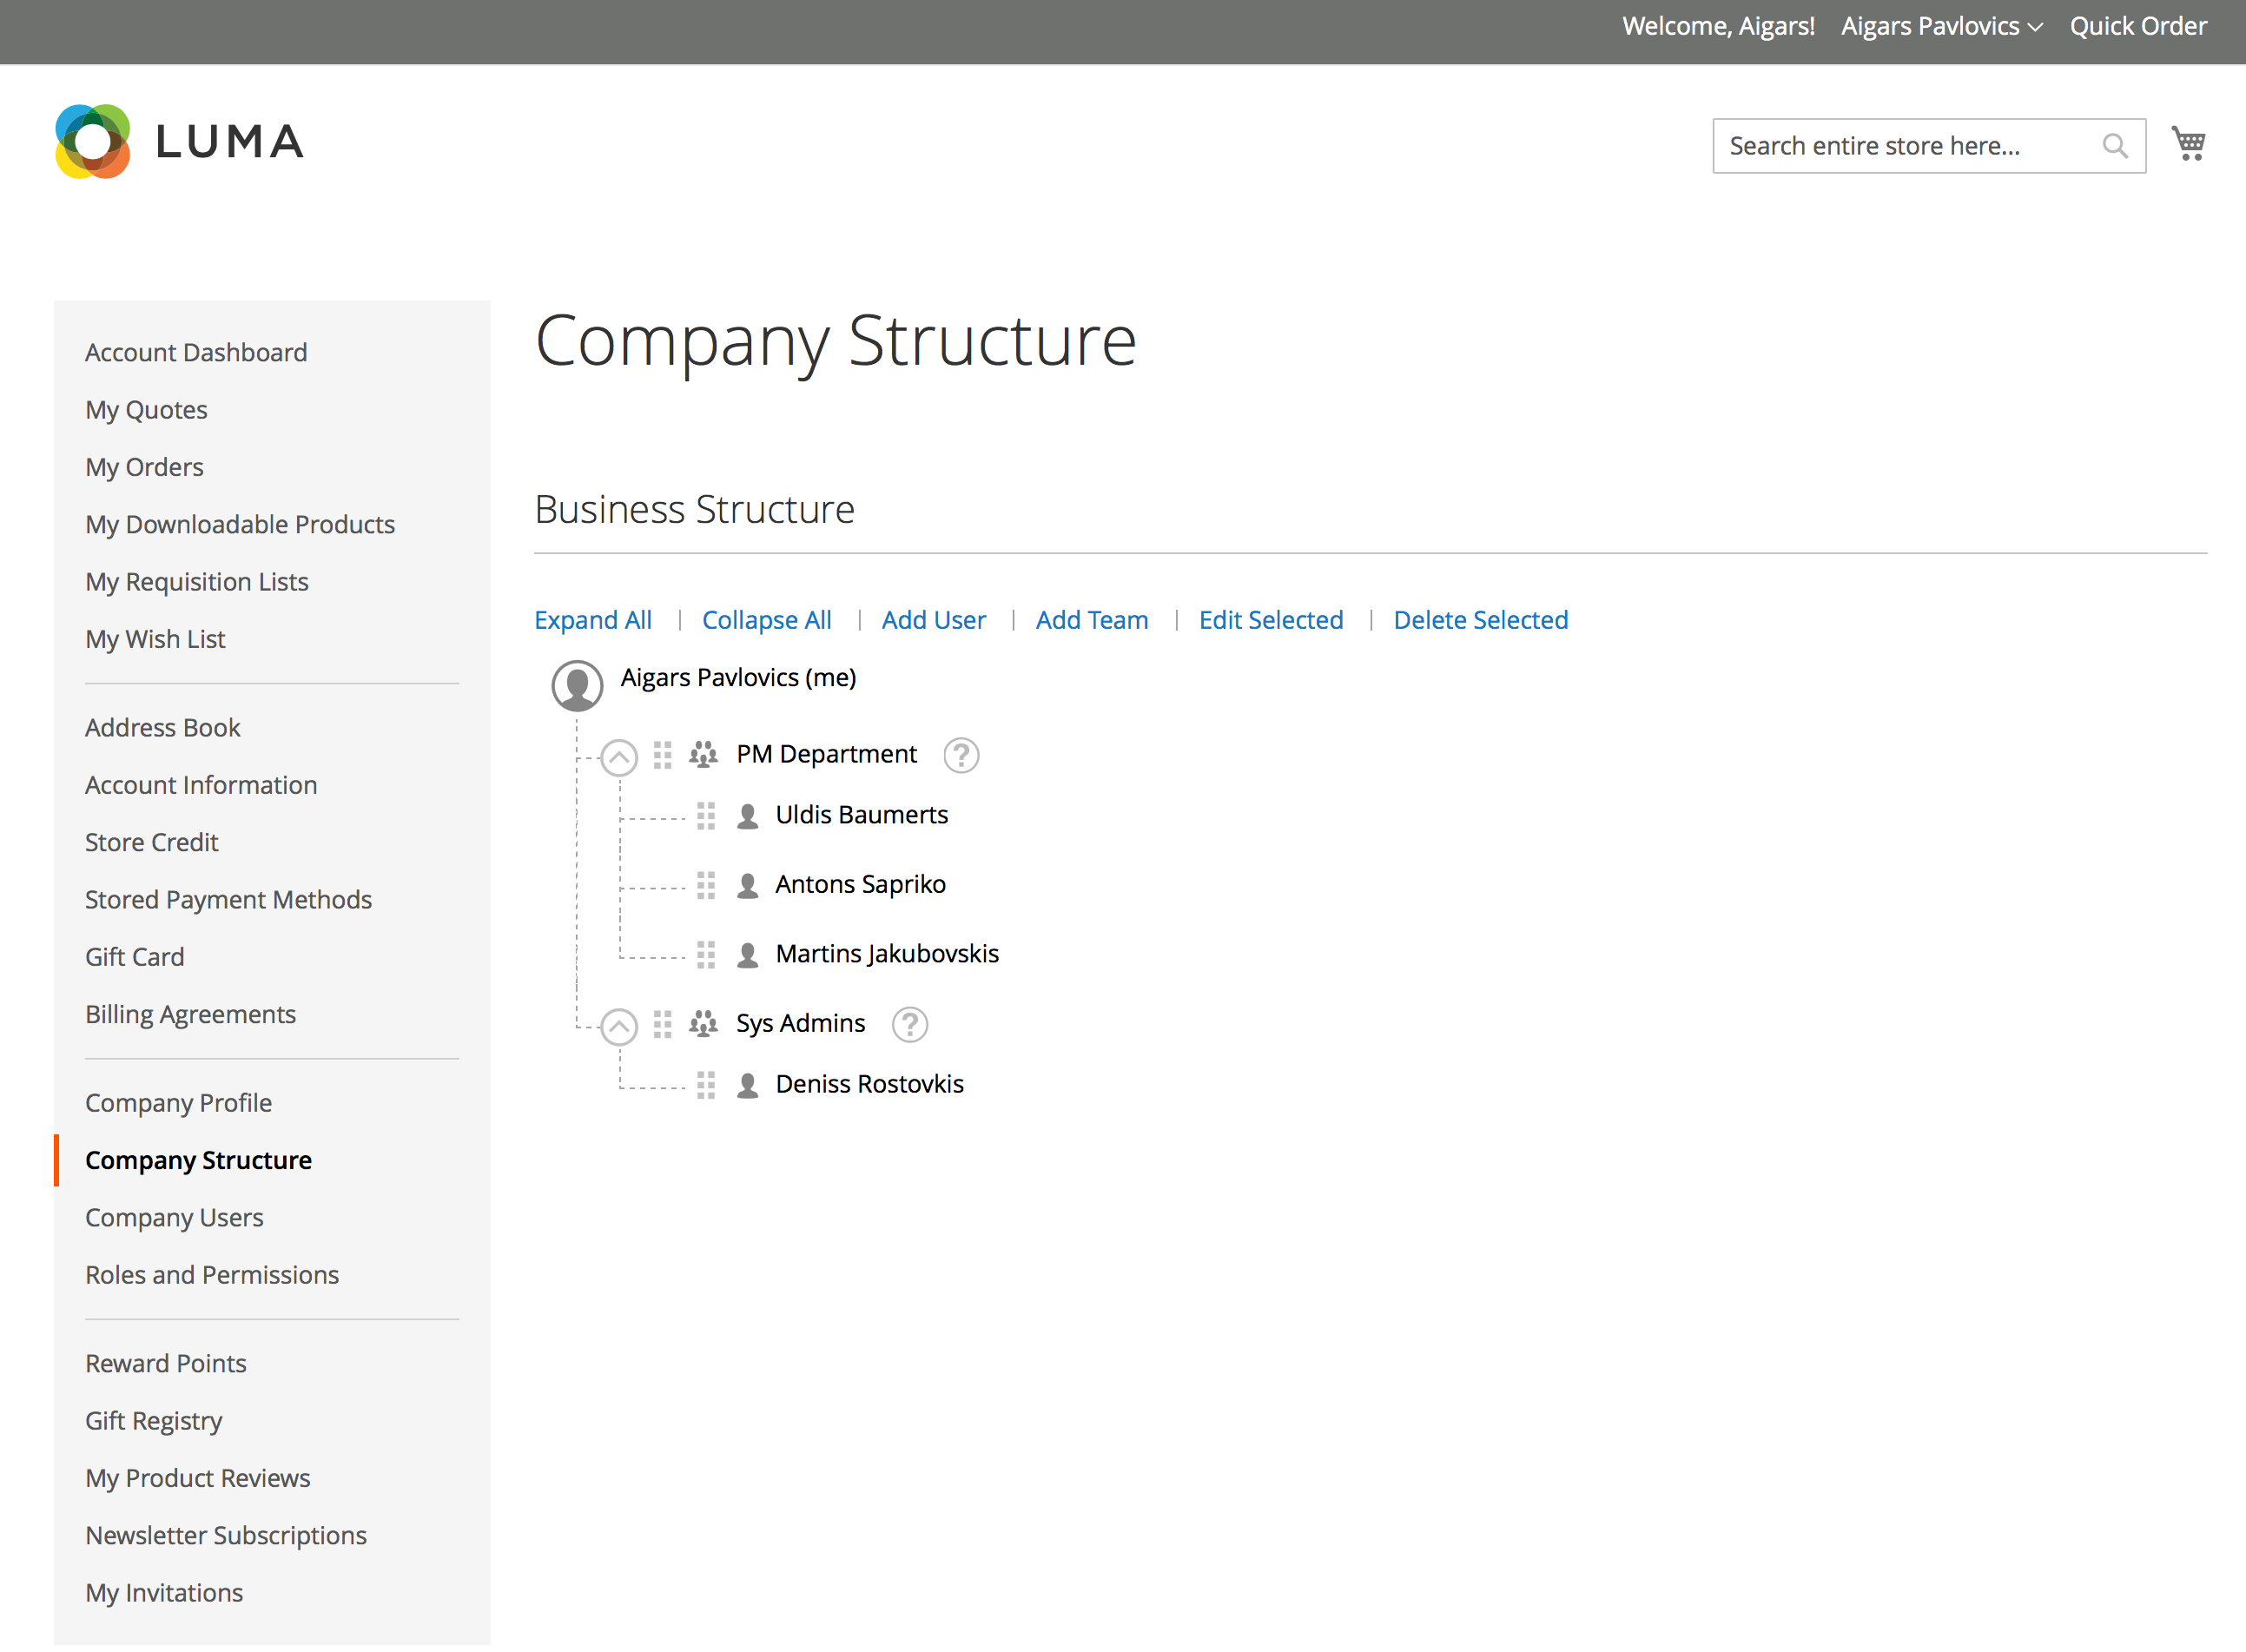Click Sys Admins help question icon
Viewport: 2246px width, 1652px height.
point(909,1024)
